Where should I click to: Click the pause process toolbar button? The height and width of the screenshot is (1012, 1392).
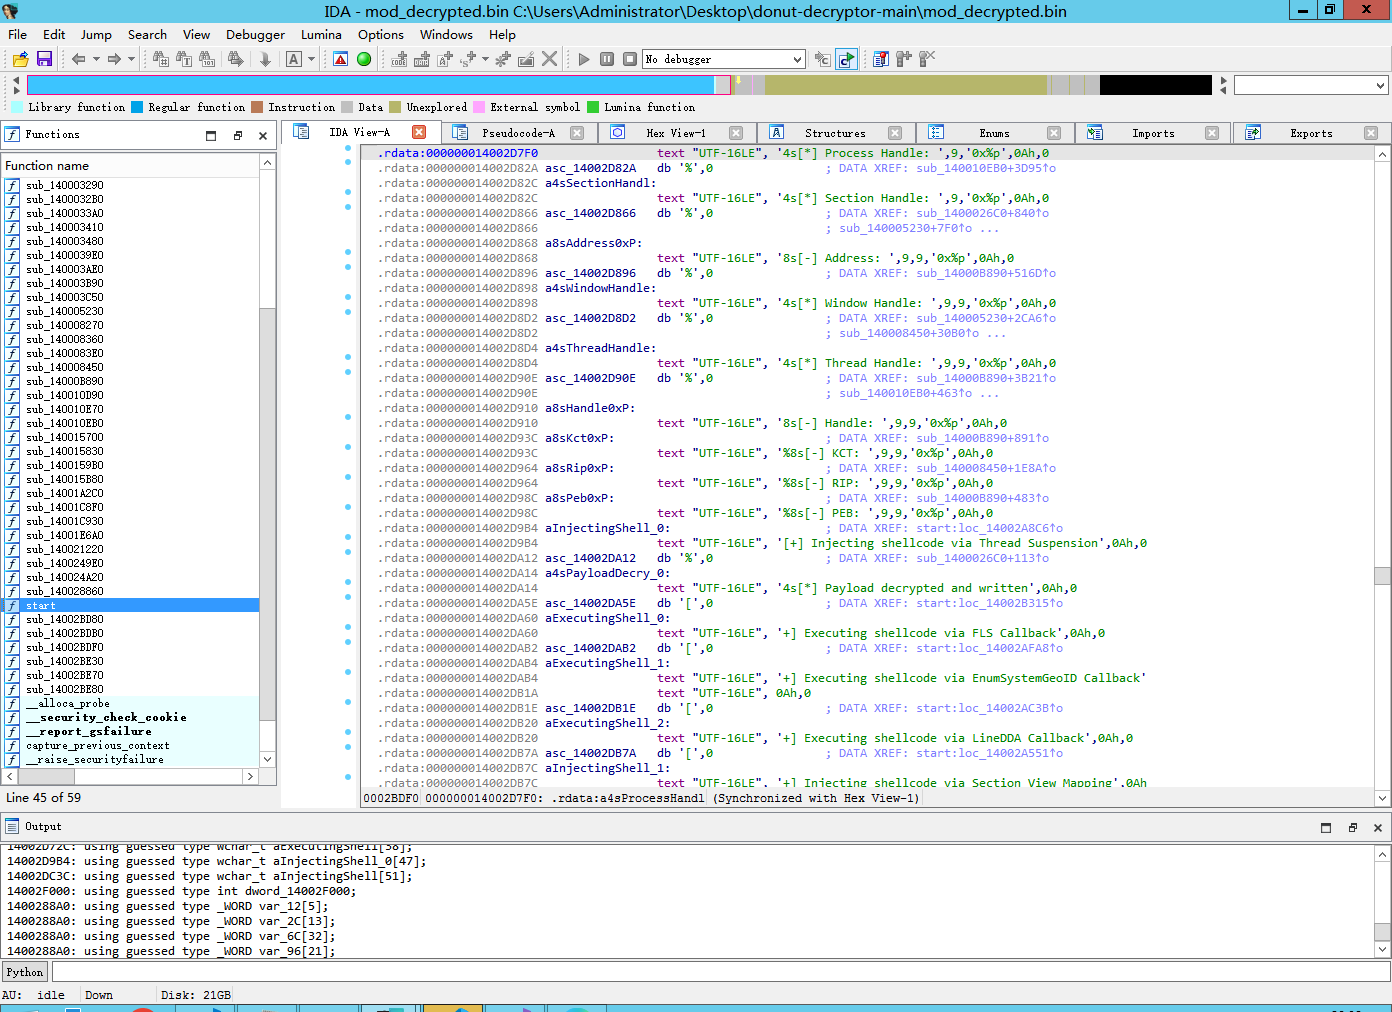[607, 59]
